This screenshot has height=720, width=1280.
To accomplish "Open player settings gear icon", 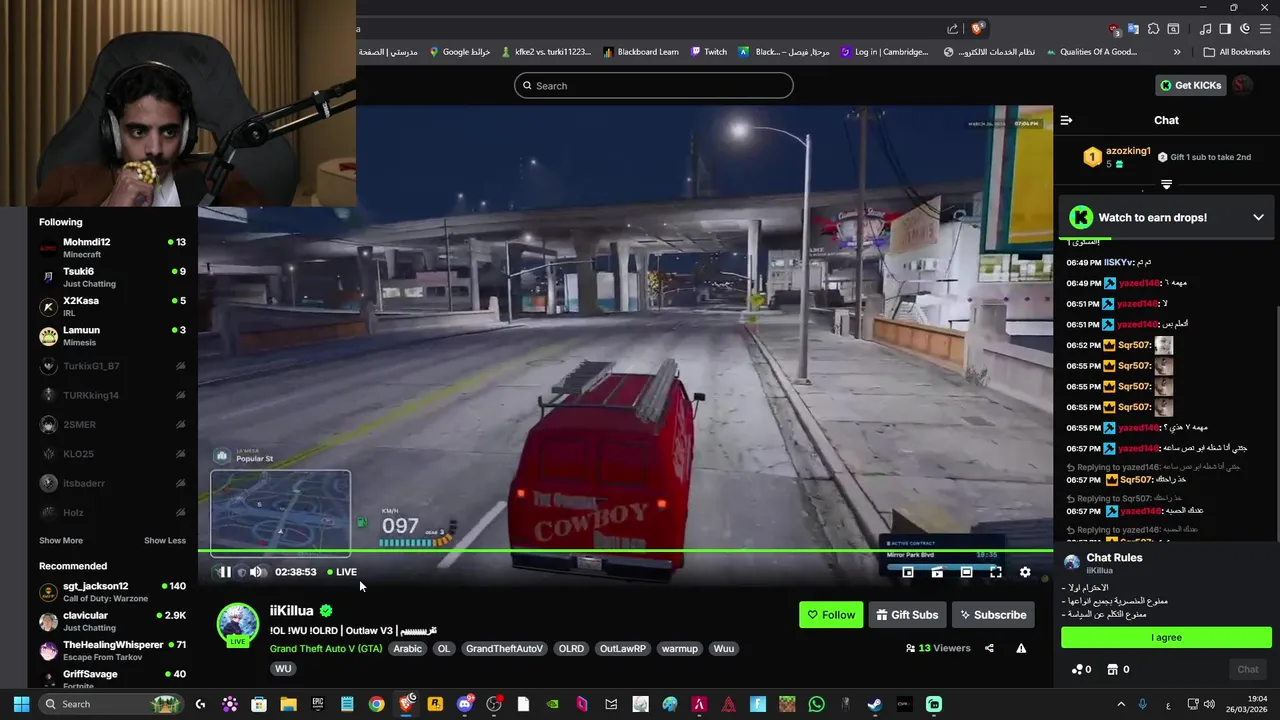I will (1025, 572).
